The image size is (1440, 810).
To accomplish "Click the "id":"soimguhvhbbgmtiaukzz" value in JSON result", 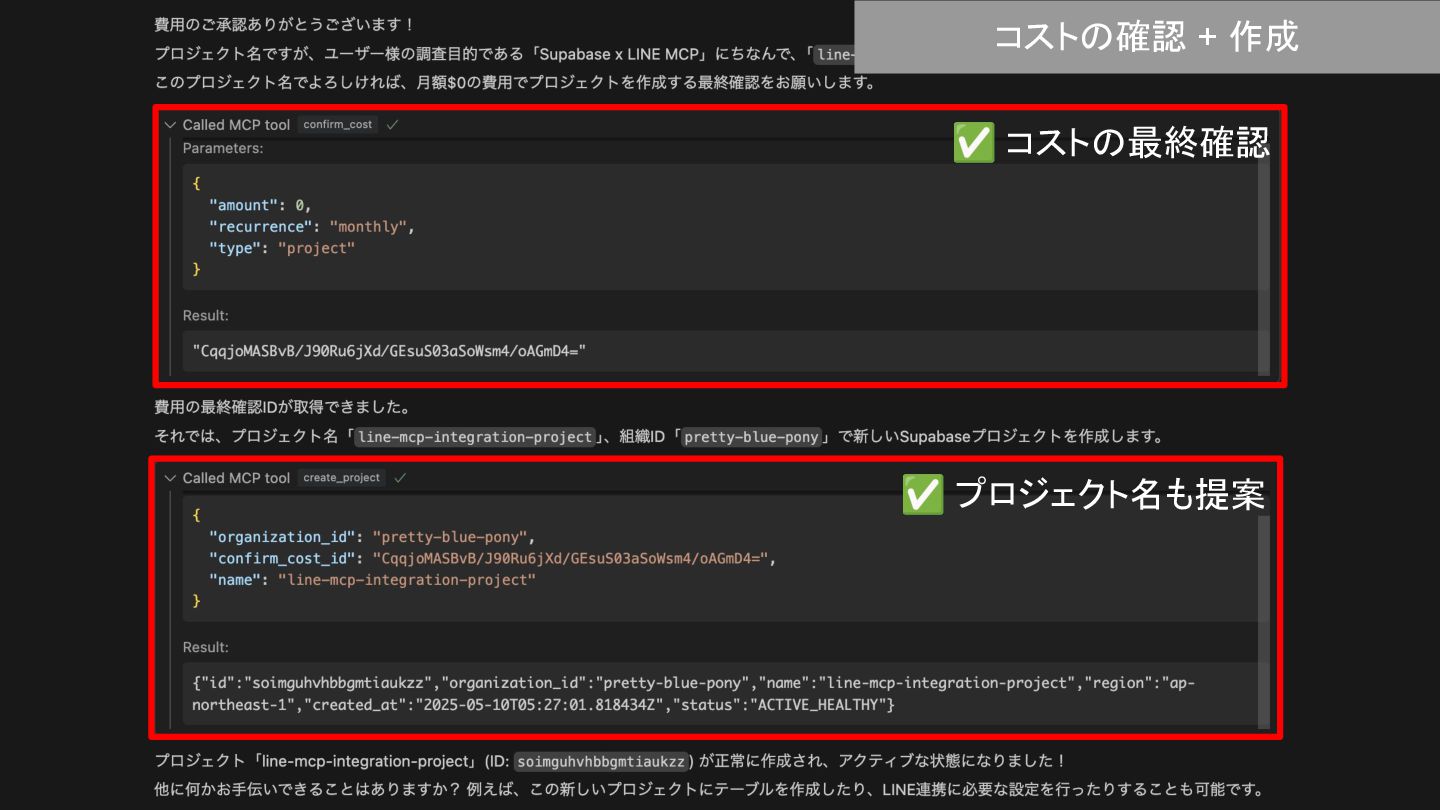I will tap(315, 684).
